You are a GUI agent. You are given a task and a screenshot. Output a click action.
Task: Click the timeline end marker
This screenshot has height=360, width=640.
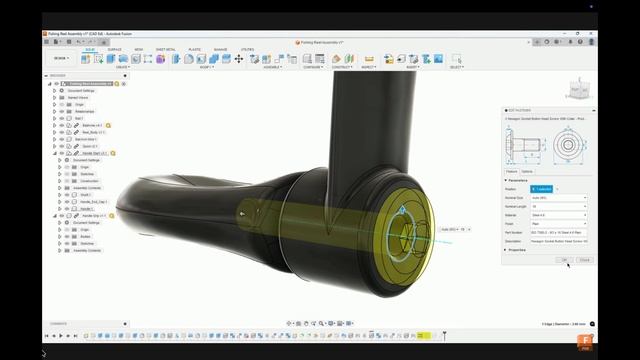pyautogui.click(x=444, y=336)
